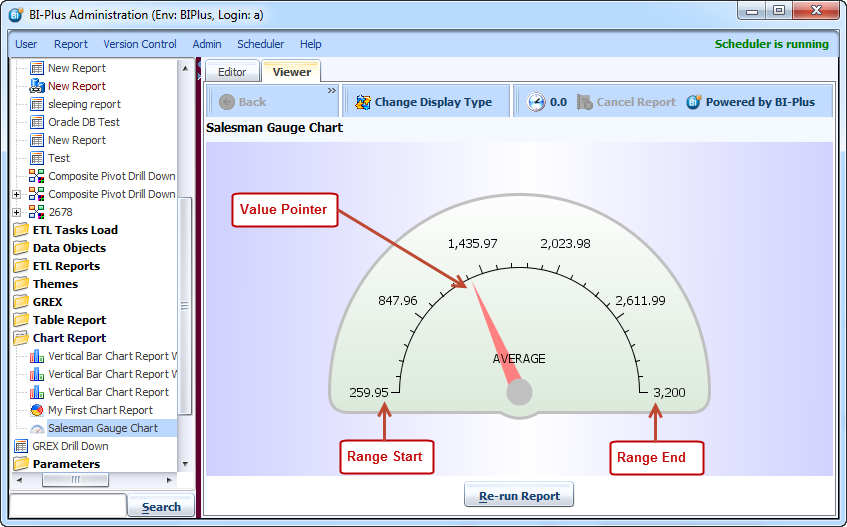The width and height of the screenshot is (847, 527).
Task: Open the Scheduler menu
Action: coord(260,44)
